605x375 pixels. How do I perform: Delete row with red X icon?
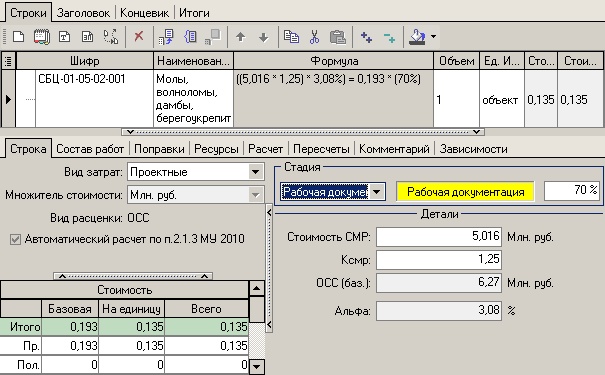[139, 37]
